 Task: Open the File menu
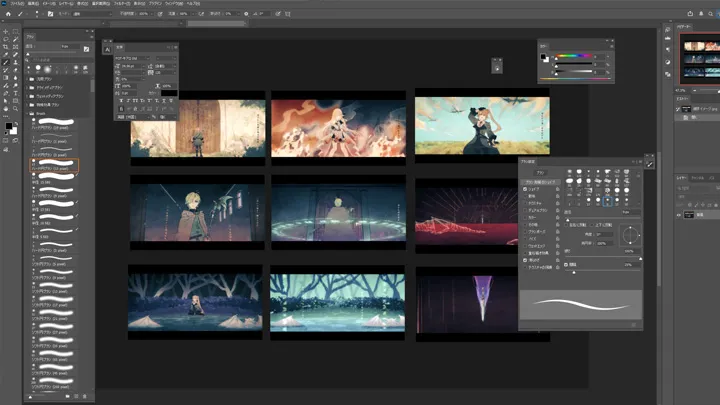coord(17,3)
